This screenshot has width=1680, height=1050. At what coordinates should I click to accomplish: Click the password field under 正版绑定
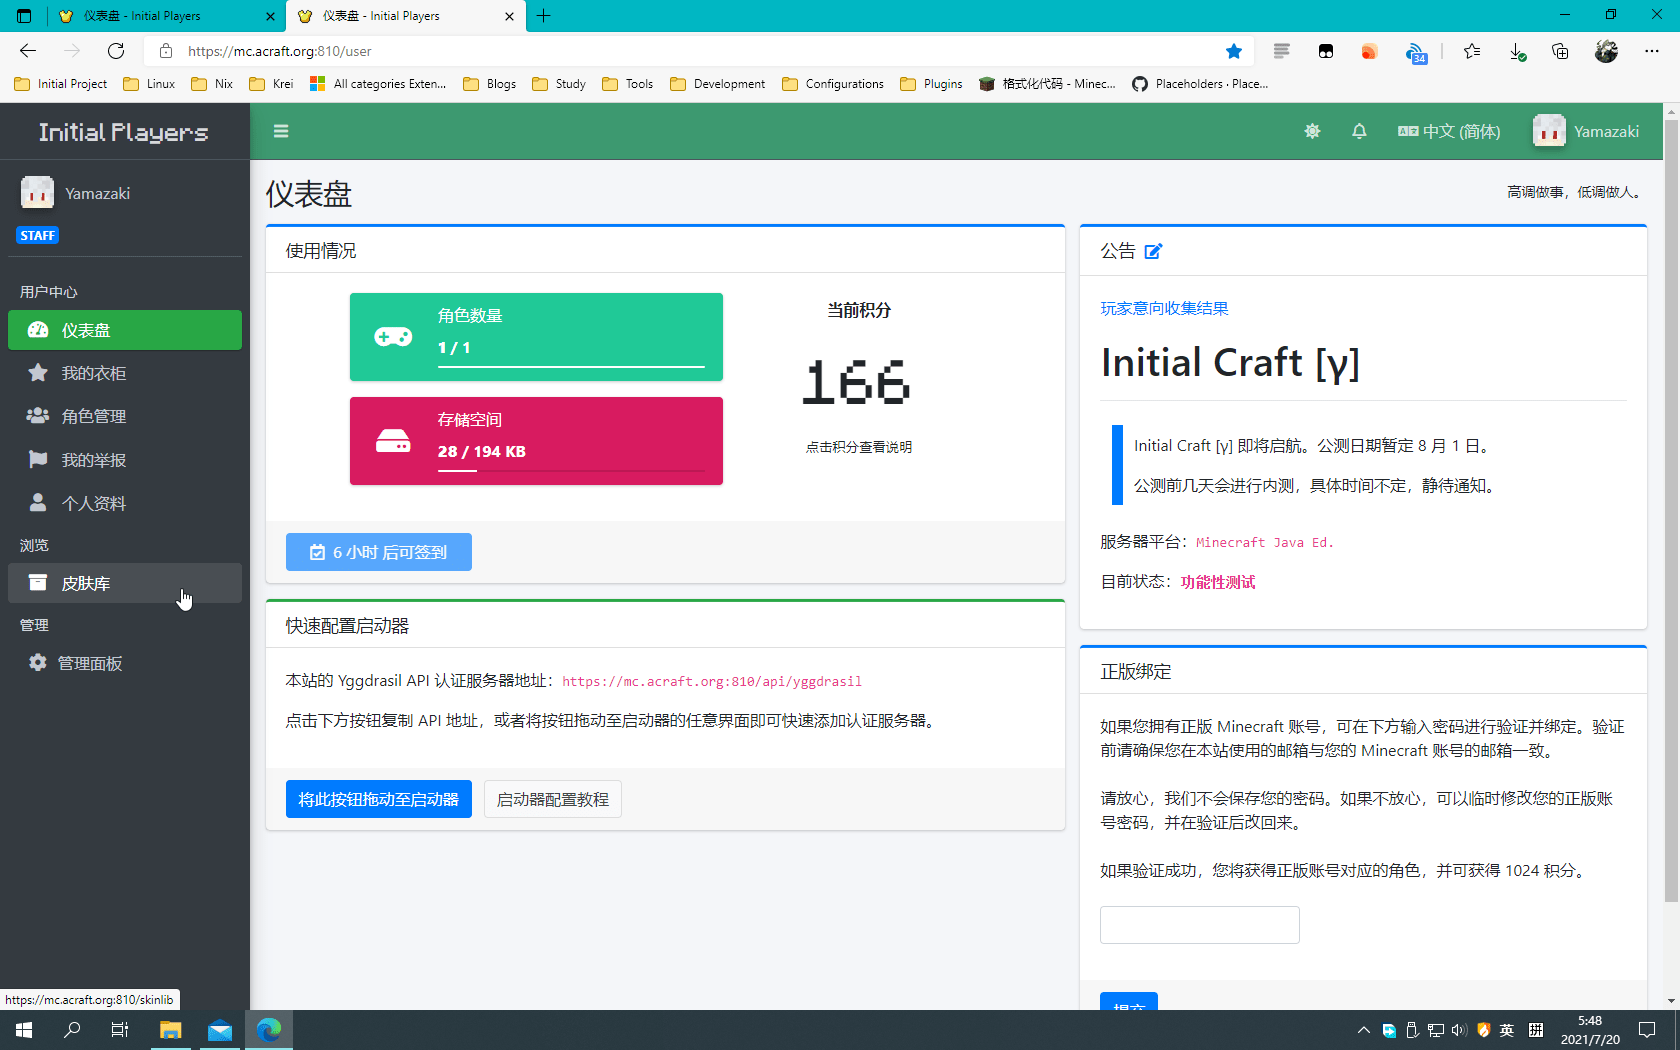pyautogui.click(x=1199, y=924)
